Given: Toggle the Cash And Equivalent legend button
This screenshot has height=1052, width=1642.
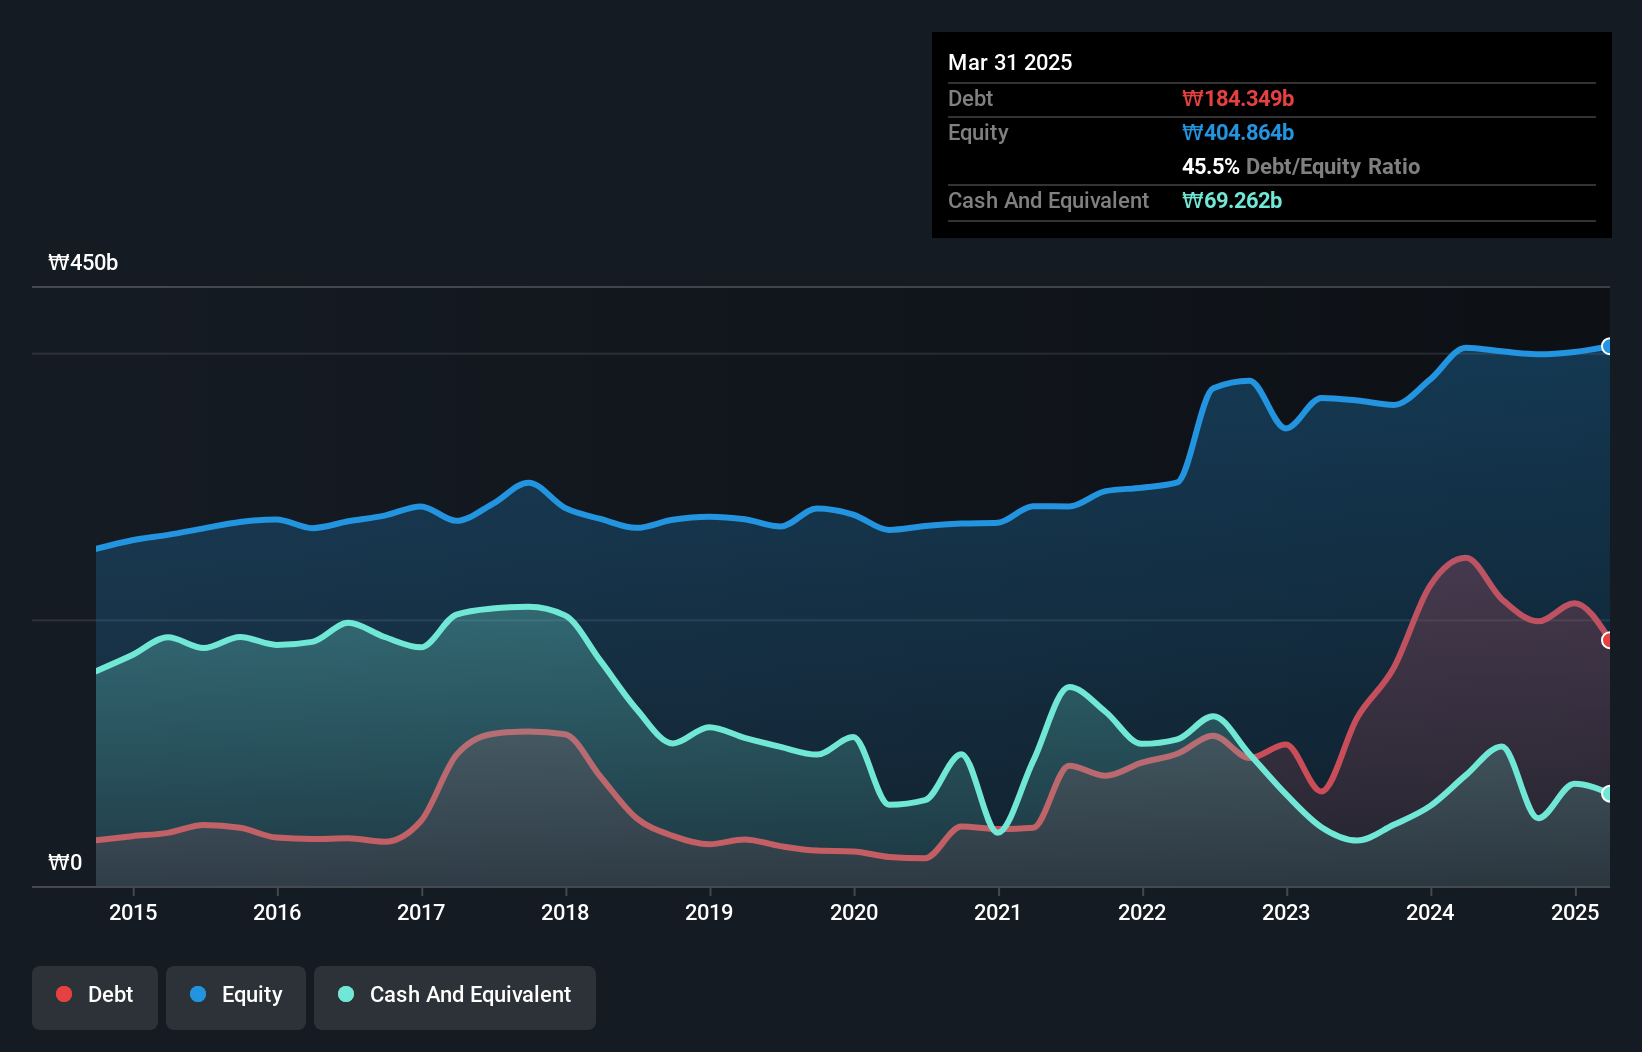Looking at the screenshot, I should tap(455, 996).
